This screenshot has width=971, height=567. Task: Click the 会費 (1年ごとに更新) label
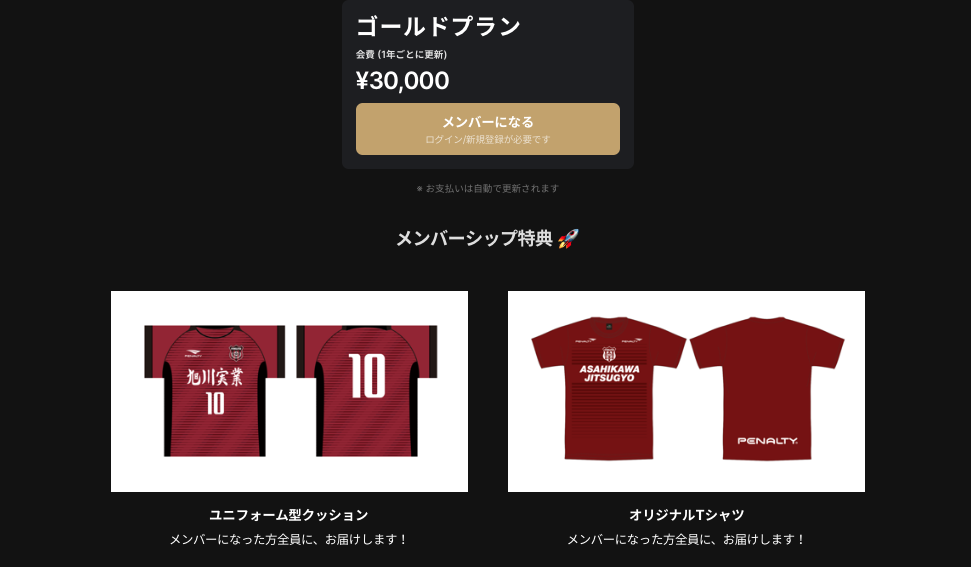[x=401, y=54]
